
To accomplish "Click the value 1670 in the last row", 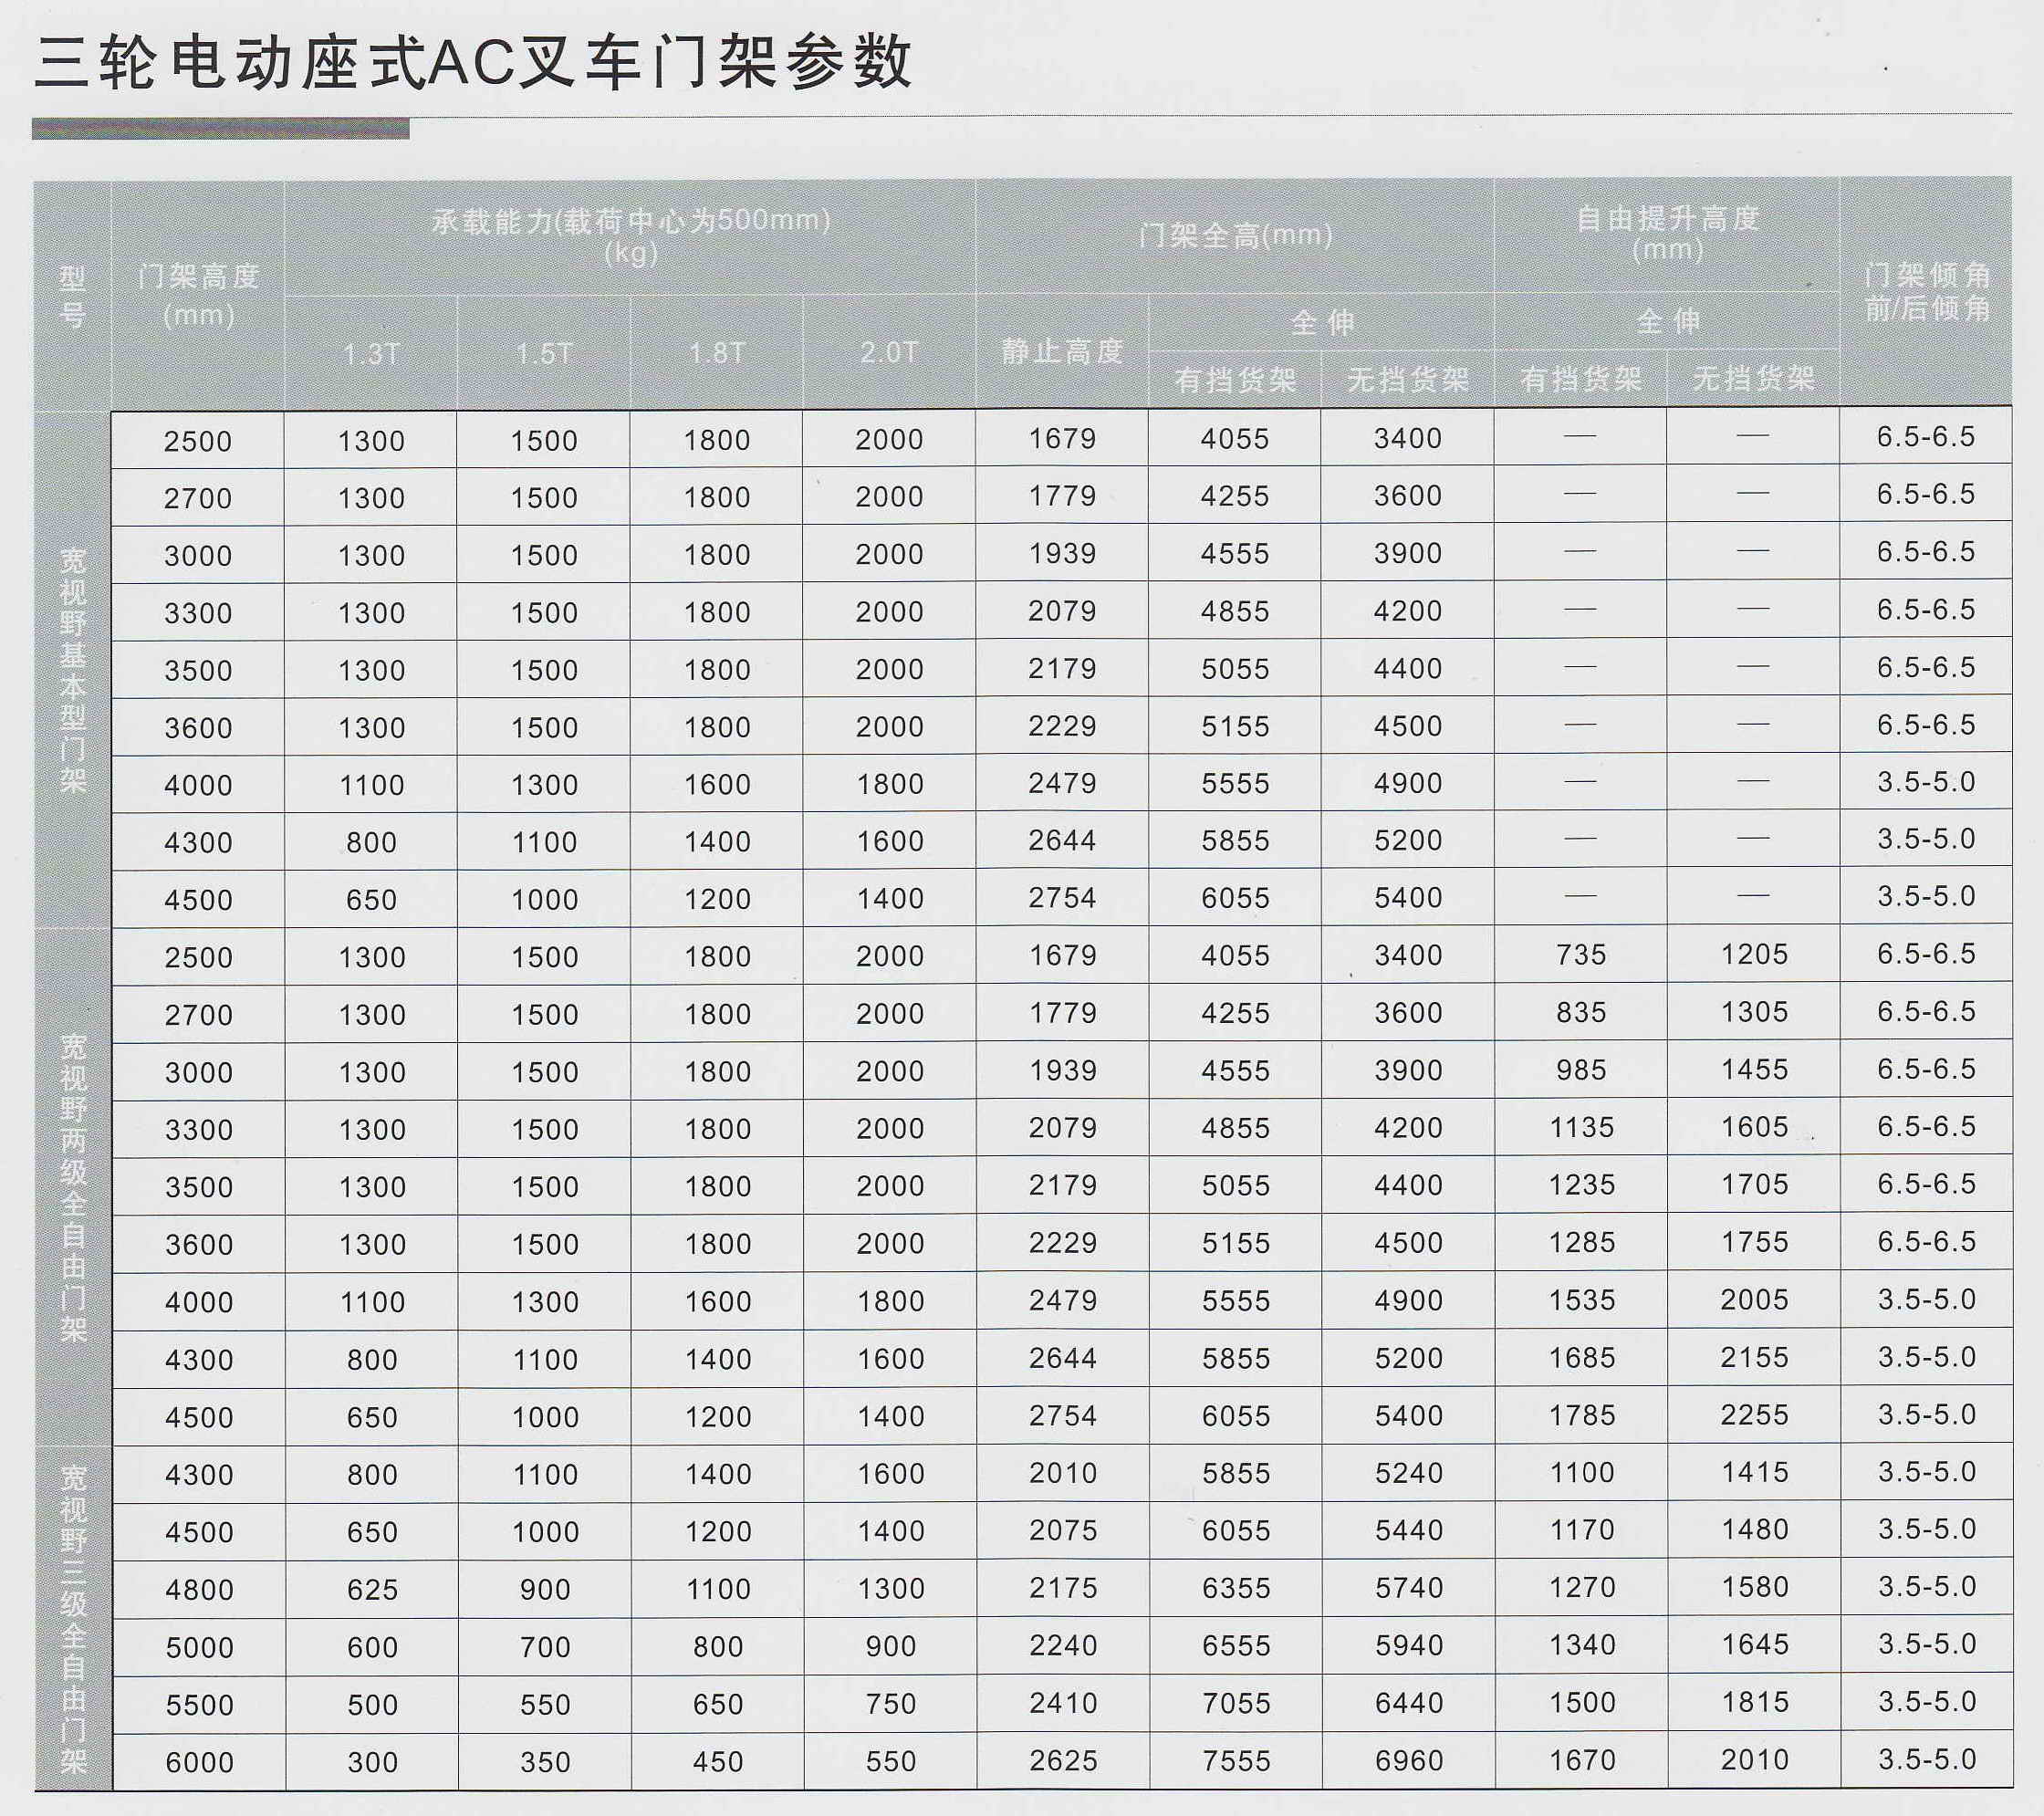I will coord(1582,1760).
